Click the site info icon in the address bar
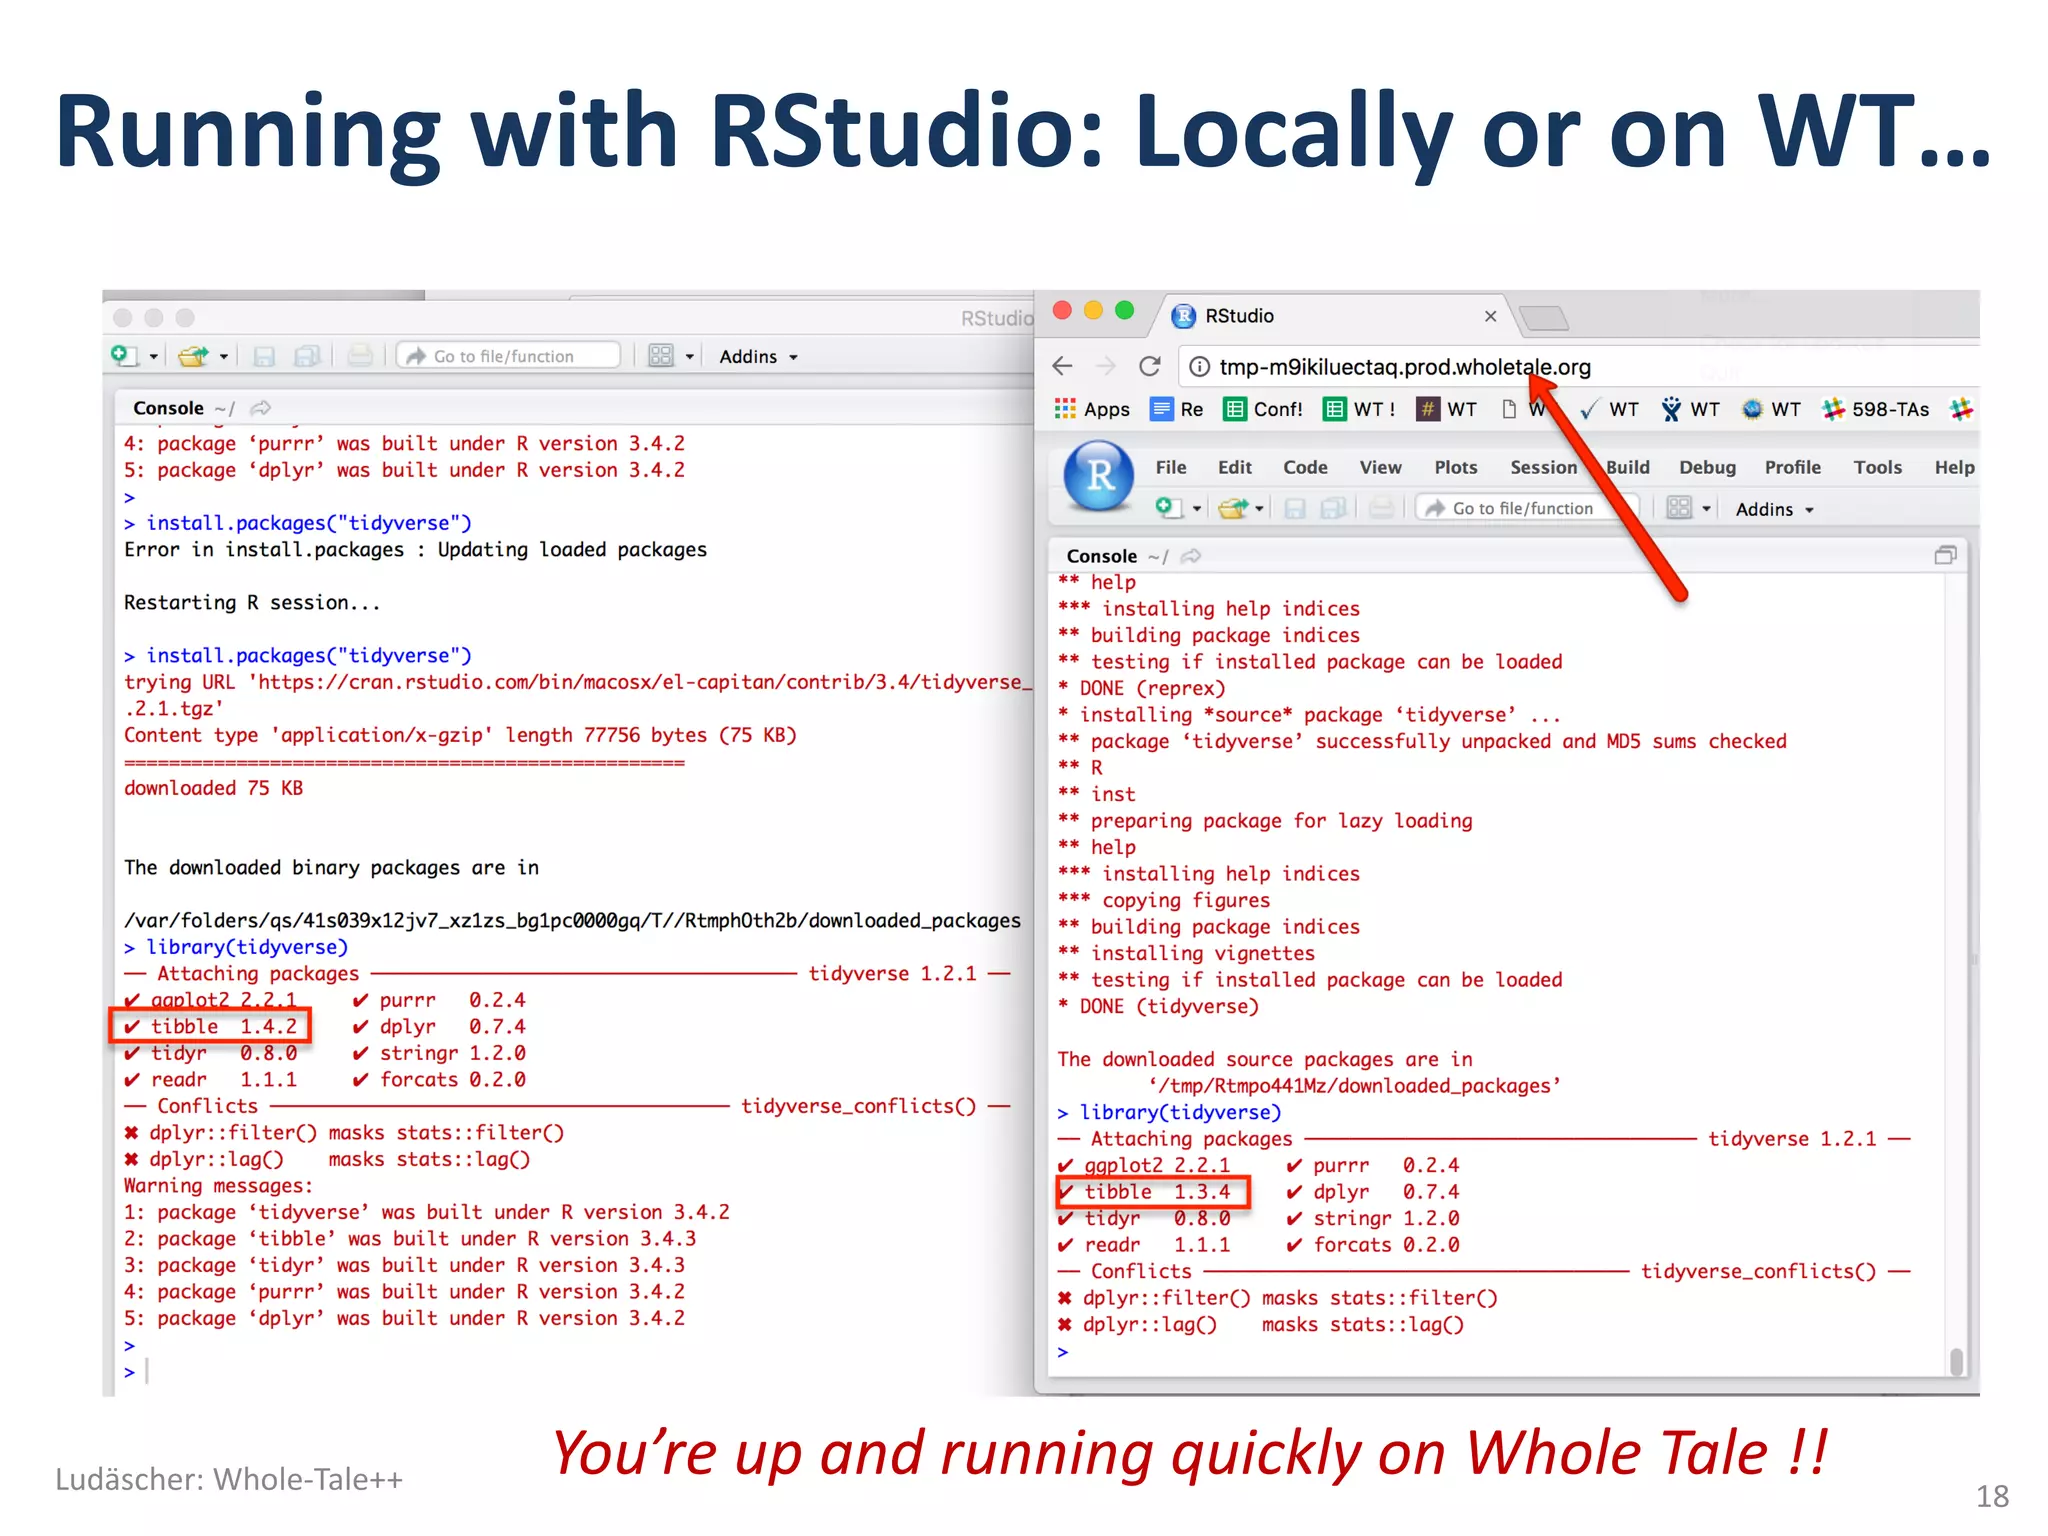The height and width of the screenshot is (1536, 2048). [1199, 367]
